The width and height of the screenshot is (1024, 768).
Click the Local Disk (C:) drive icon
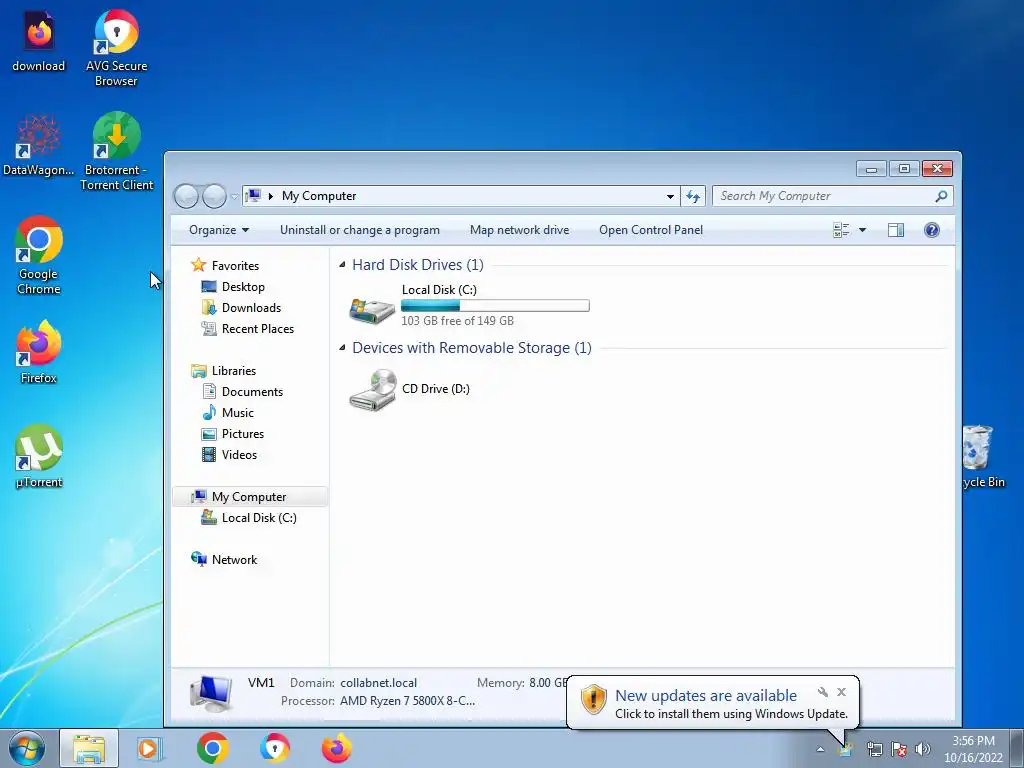pos(372,310)
